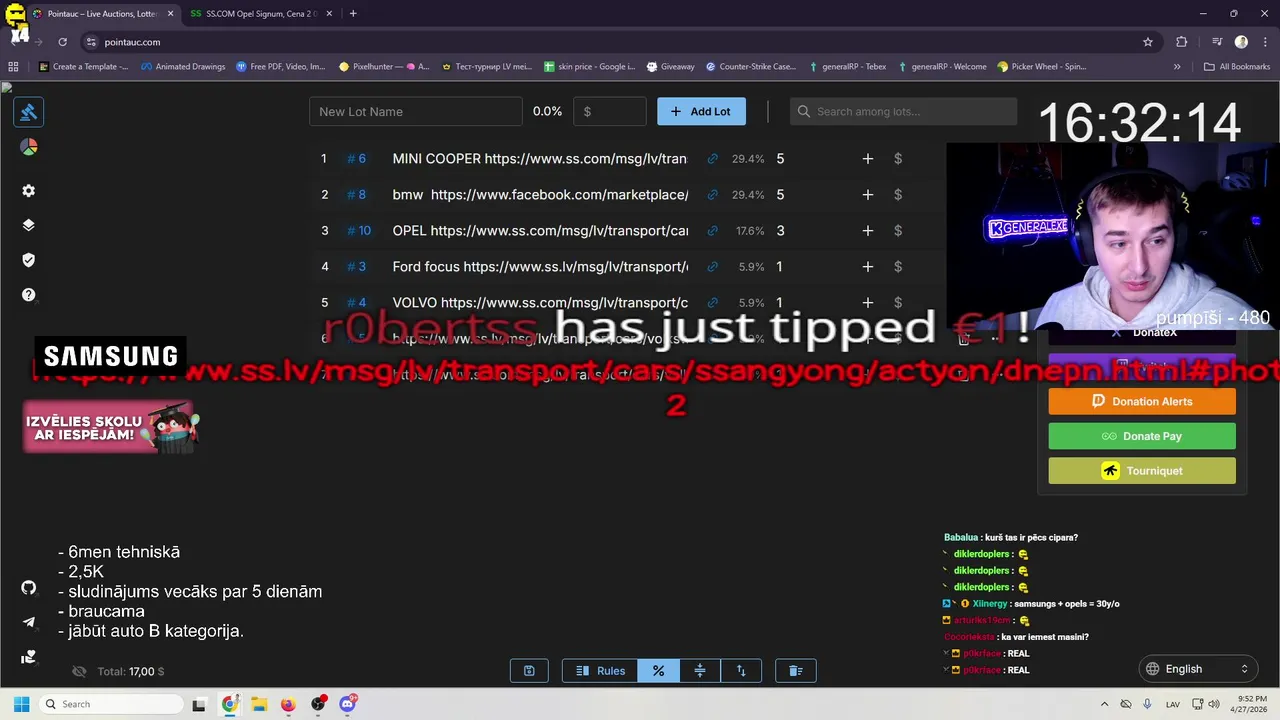
Task: Add amount plus on MINI COOPER row
Action: [867, 159]
